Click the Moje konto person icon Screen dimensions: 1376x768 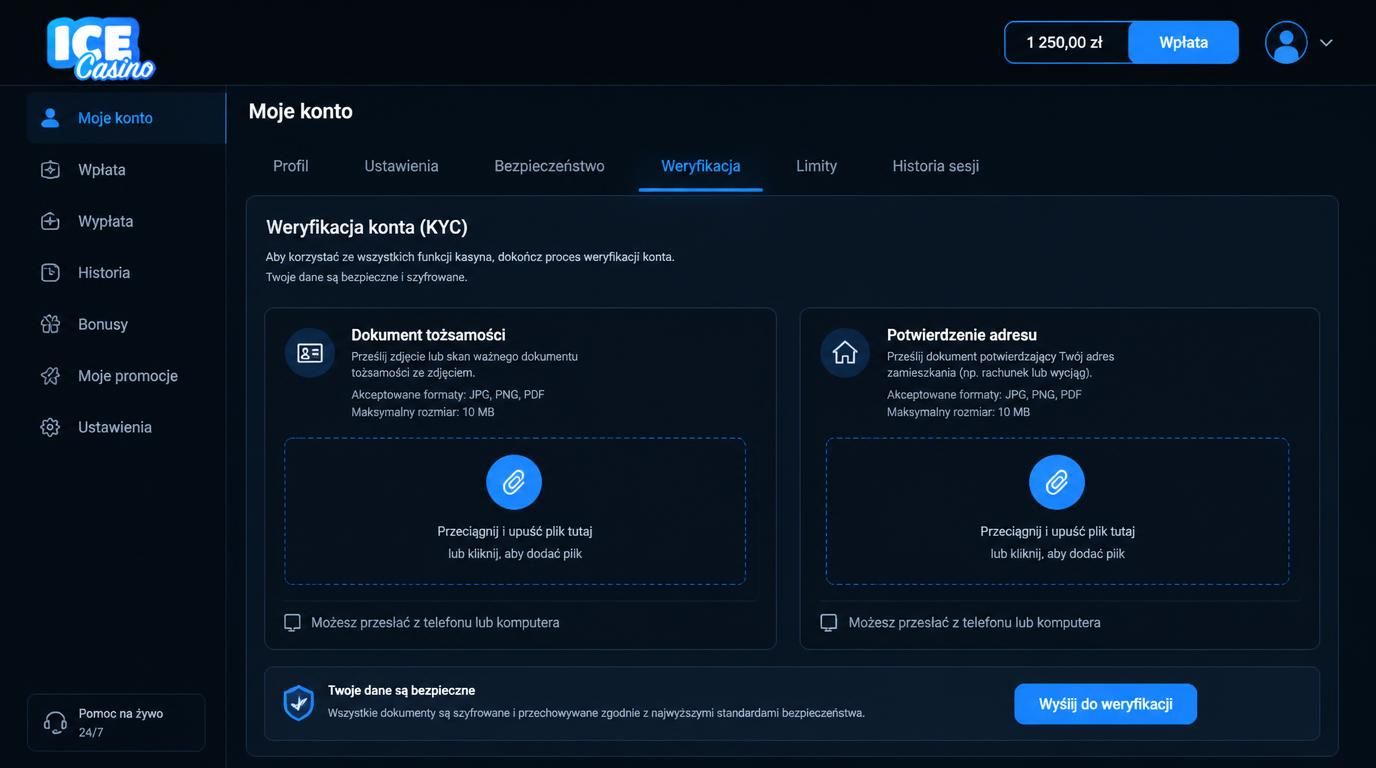point(50,118)
